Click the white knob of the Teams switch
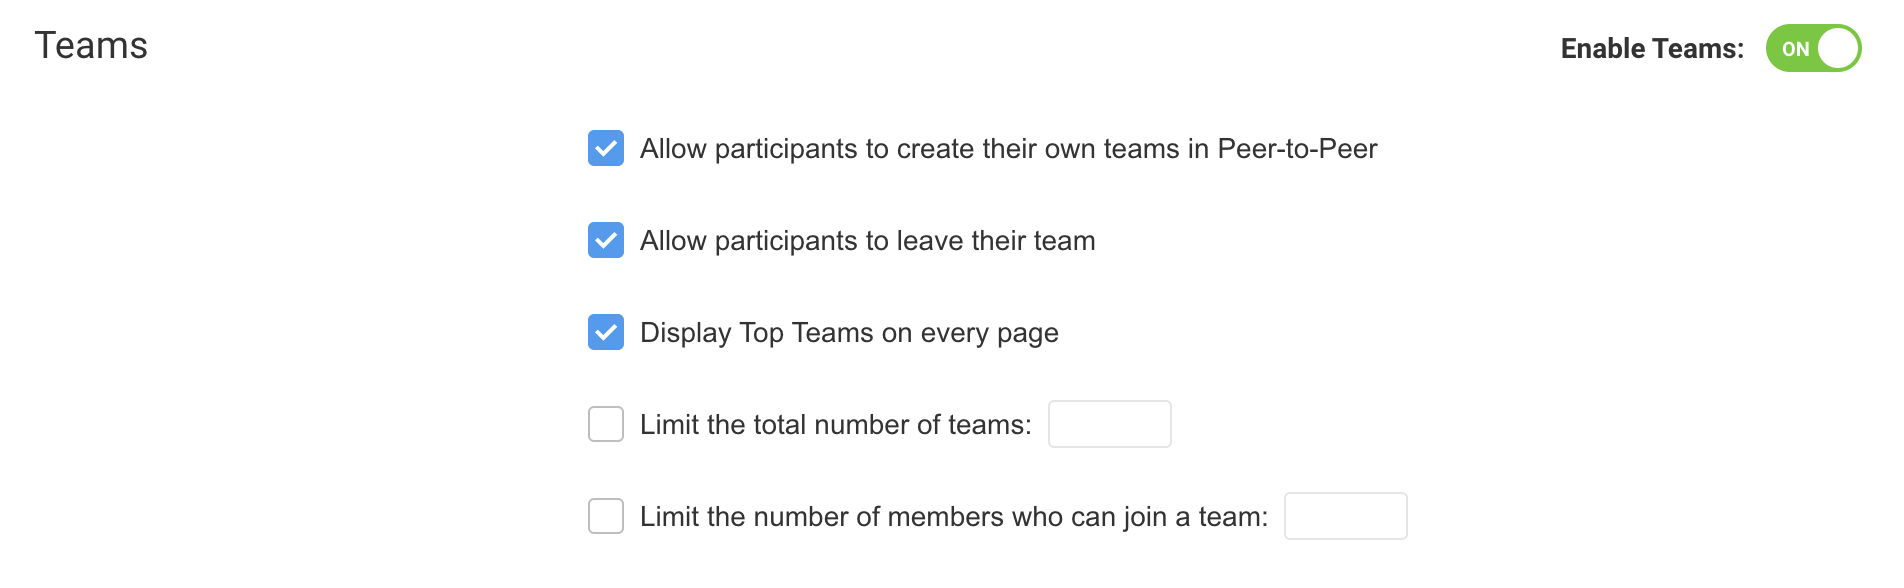Viewport: 1904px width, 588px height. tap(1838, 48)
